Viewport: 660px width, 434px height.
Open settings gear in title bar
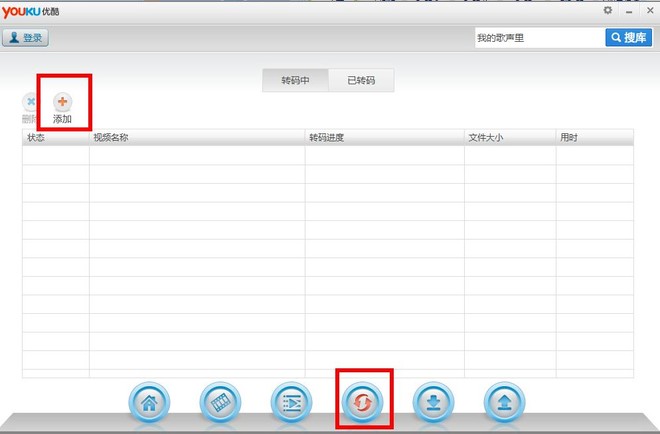pyautogui.click(x=607, y=10)
